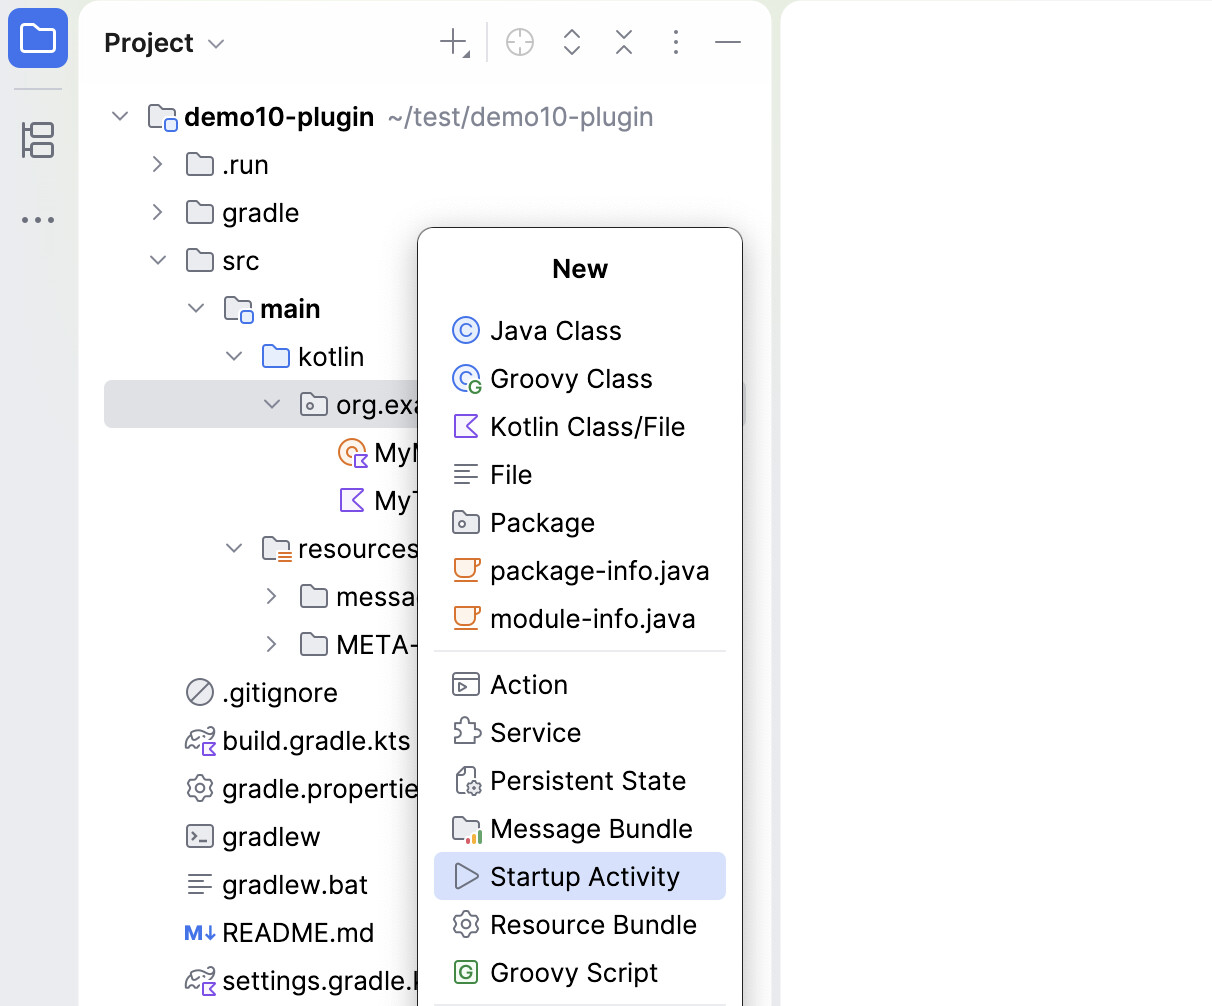The height and width of the screenshot is (1006, 1212).
Task: Expand the gradle folder
Action: [157, 212]
